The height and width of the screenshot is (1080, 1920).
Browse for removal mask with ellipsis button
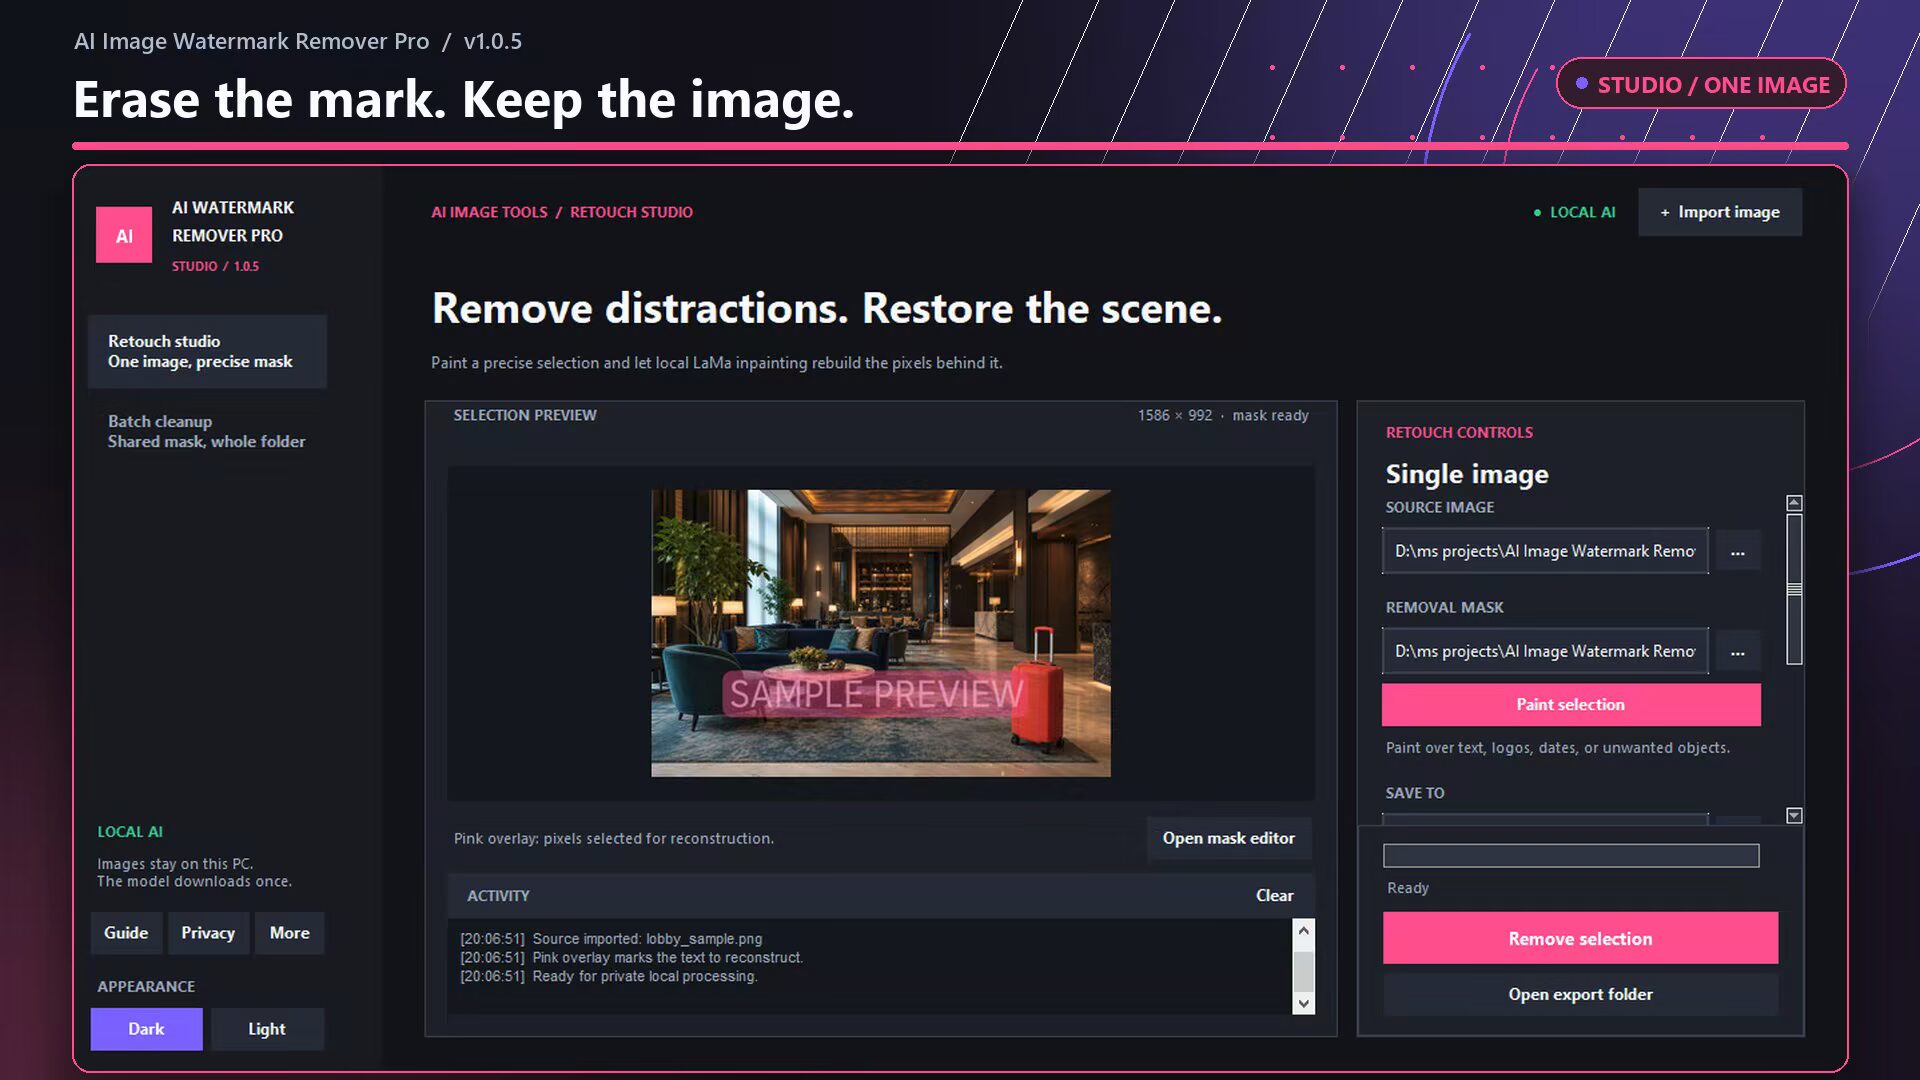1738,651
